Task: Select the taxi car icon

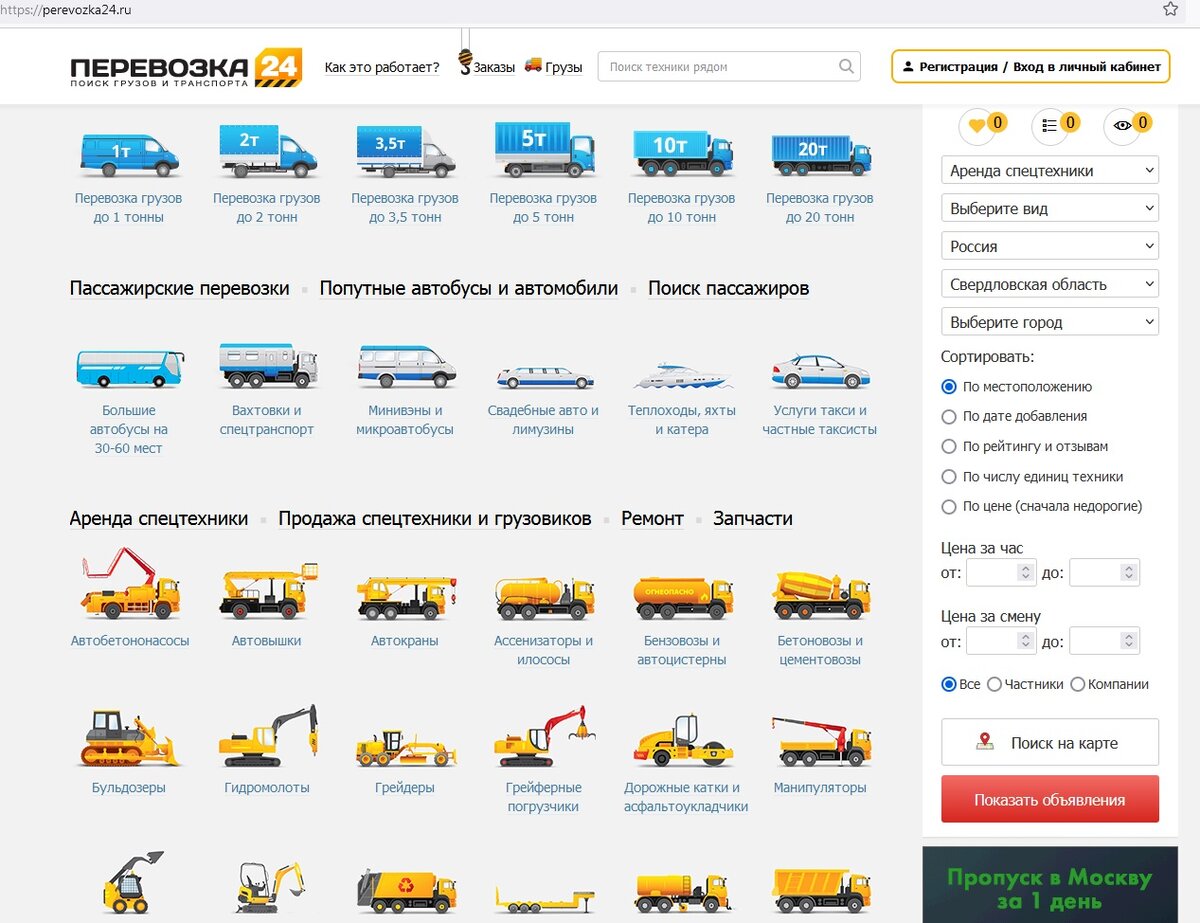Action: coord(820,371)
